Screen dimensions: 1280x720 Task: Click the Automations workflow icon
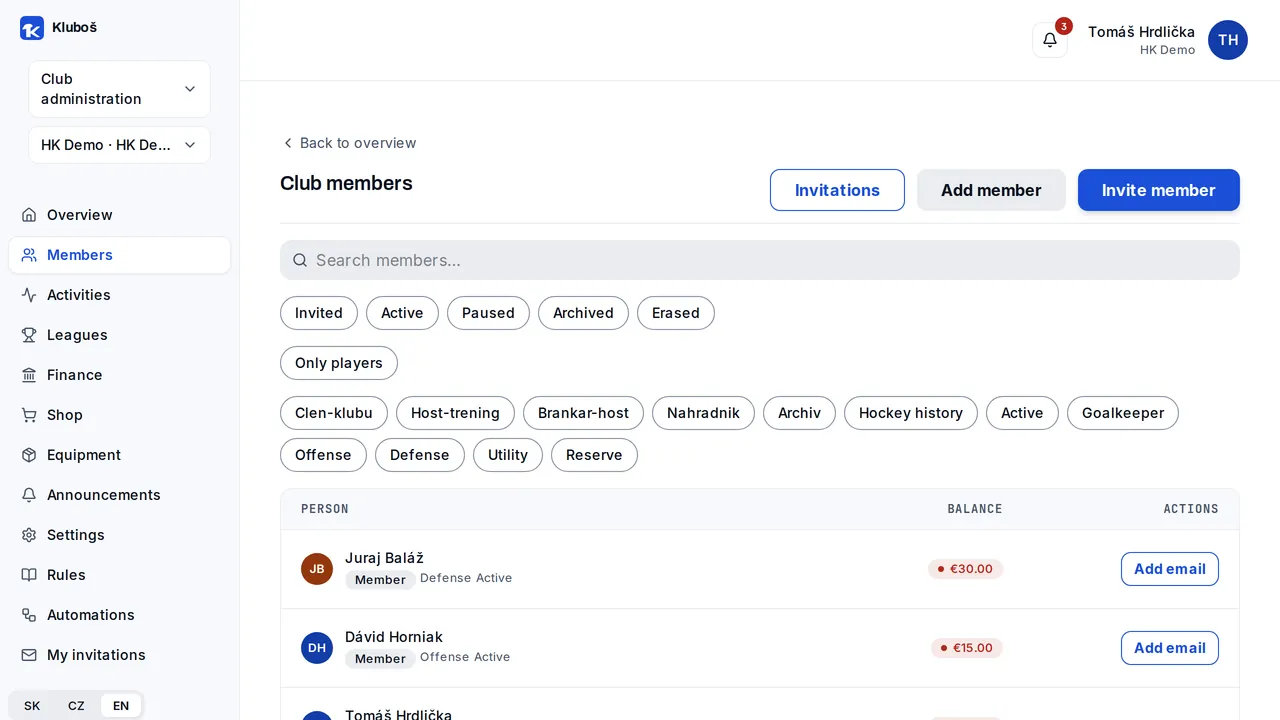29,615
